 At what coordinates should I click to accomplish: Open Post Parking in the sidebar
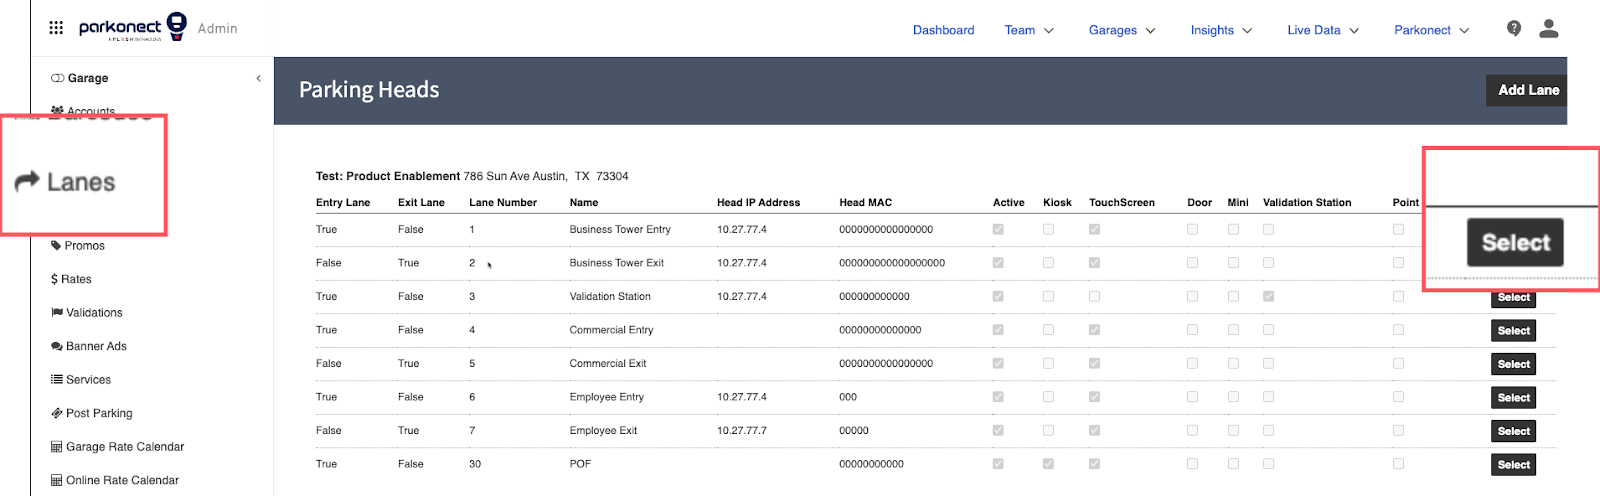pyautogui.click(x=99, y=414)
